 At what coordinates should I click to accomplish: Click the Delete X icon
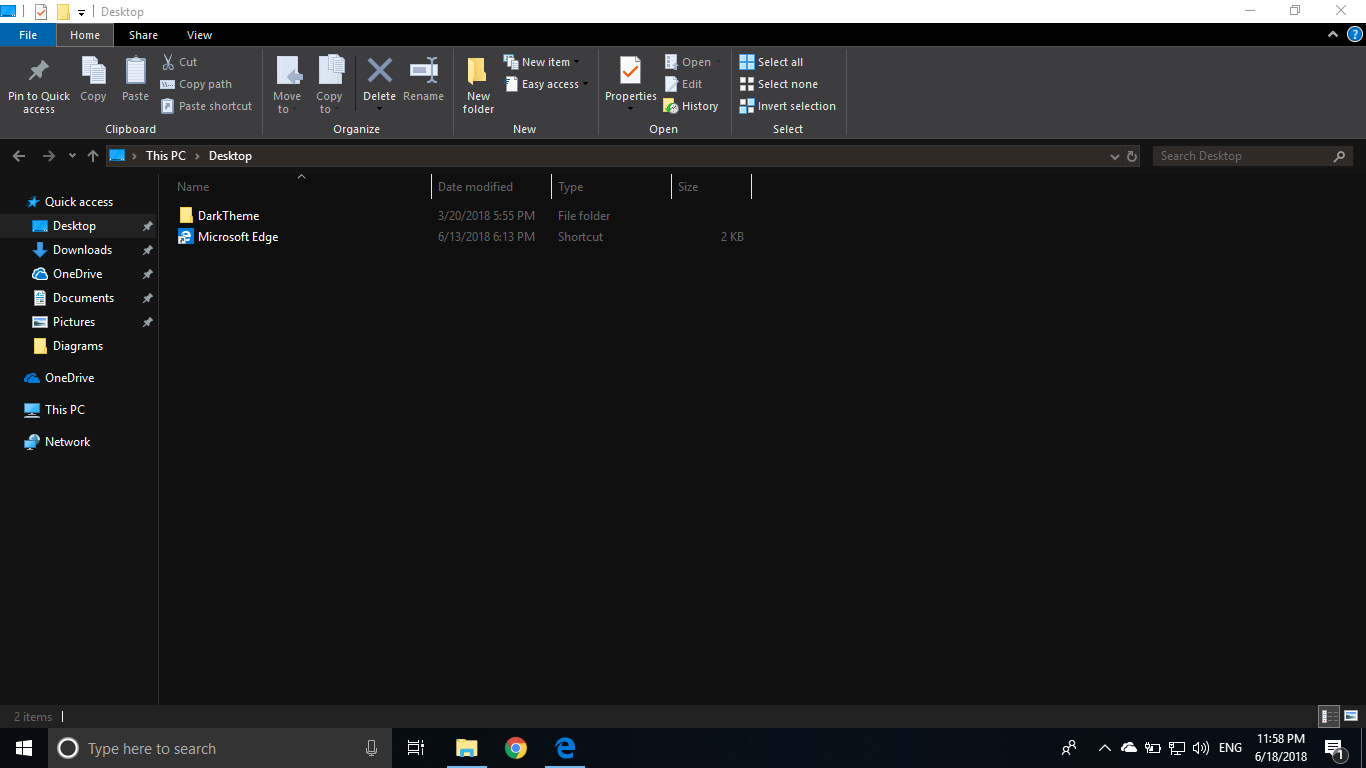pos(380,70)
